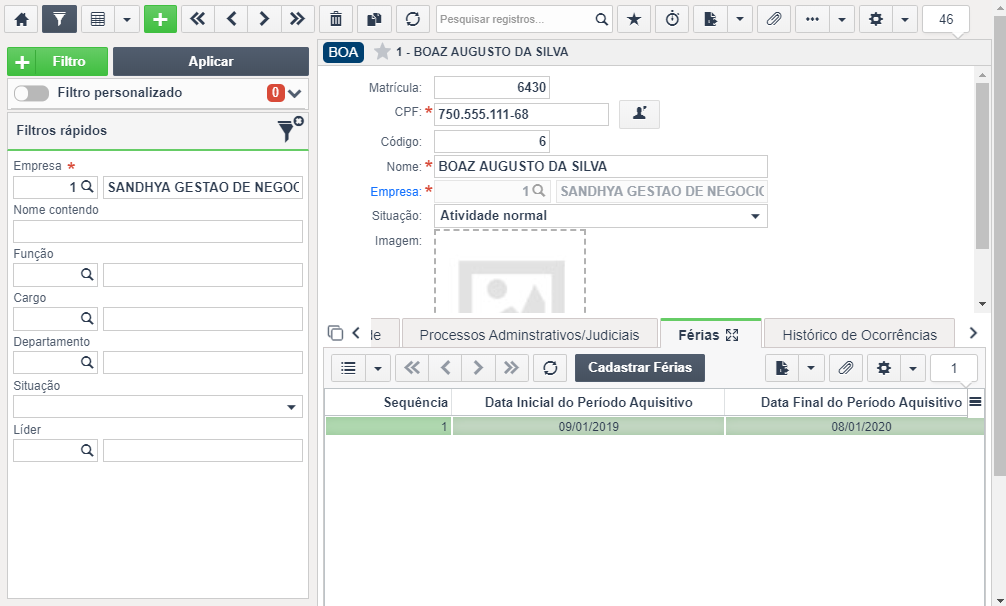Click the green Filtro button
Viewport: 1006px width, 606px height.
click(x=58, y=62)
